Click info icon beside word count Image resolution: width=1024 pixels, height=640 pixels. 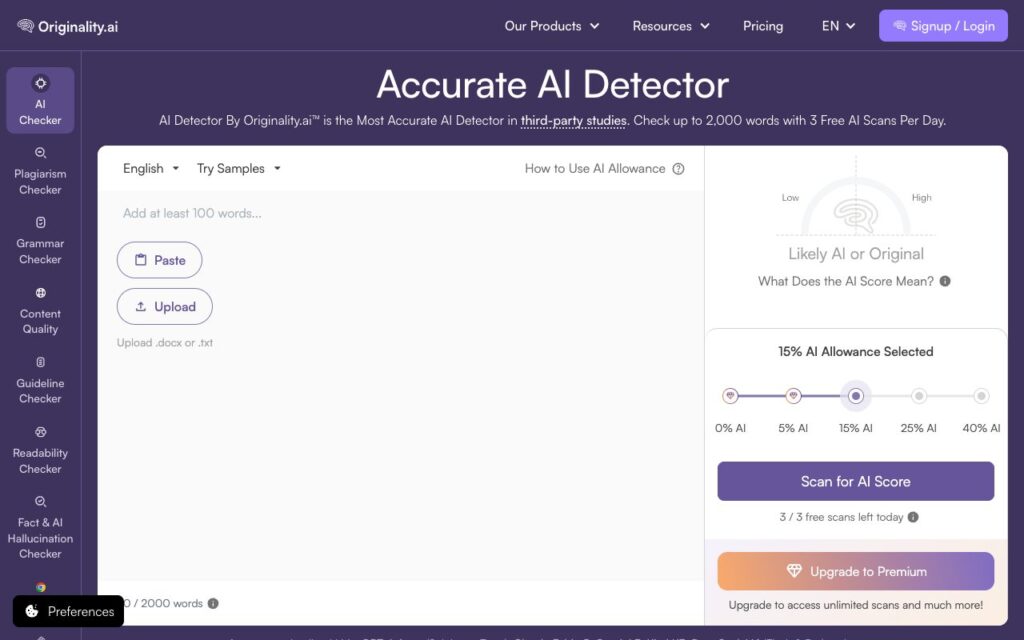(213, 603)
